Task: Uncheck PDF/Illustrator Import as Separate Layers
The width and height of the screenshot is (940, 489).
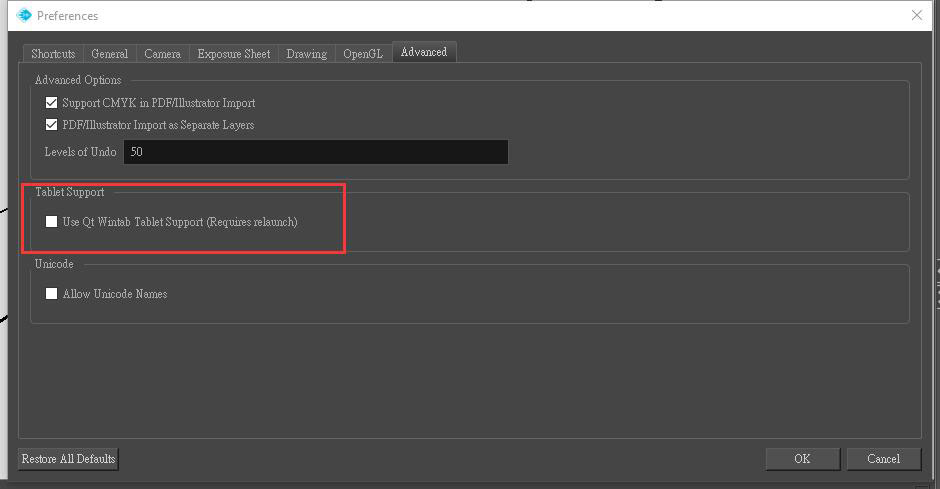Action: [52, 125]
